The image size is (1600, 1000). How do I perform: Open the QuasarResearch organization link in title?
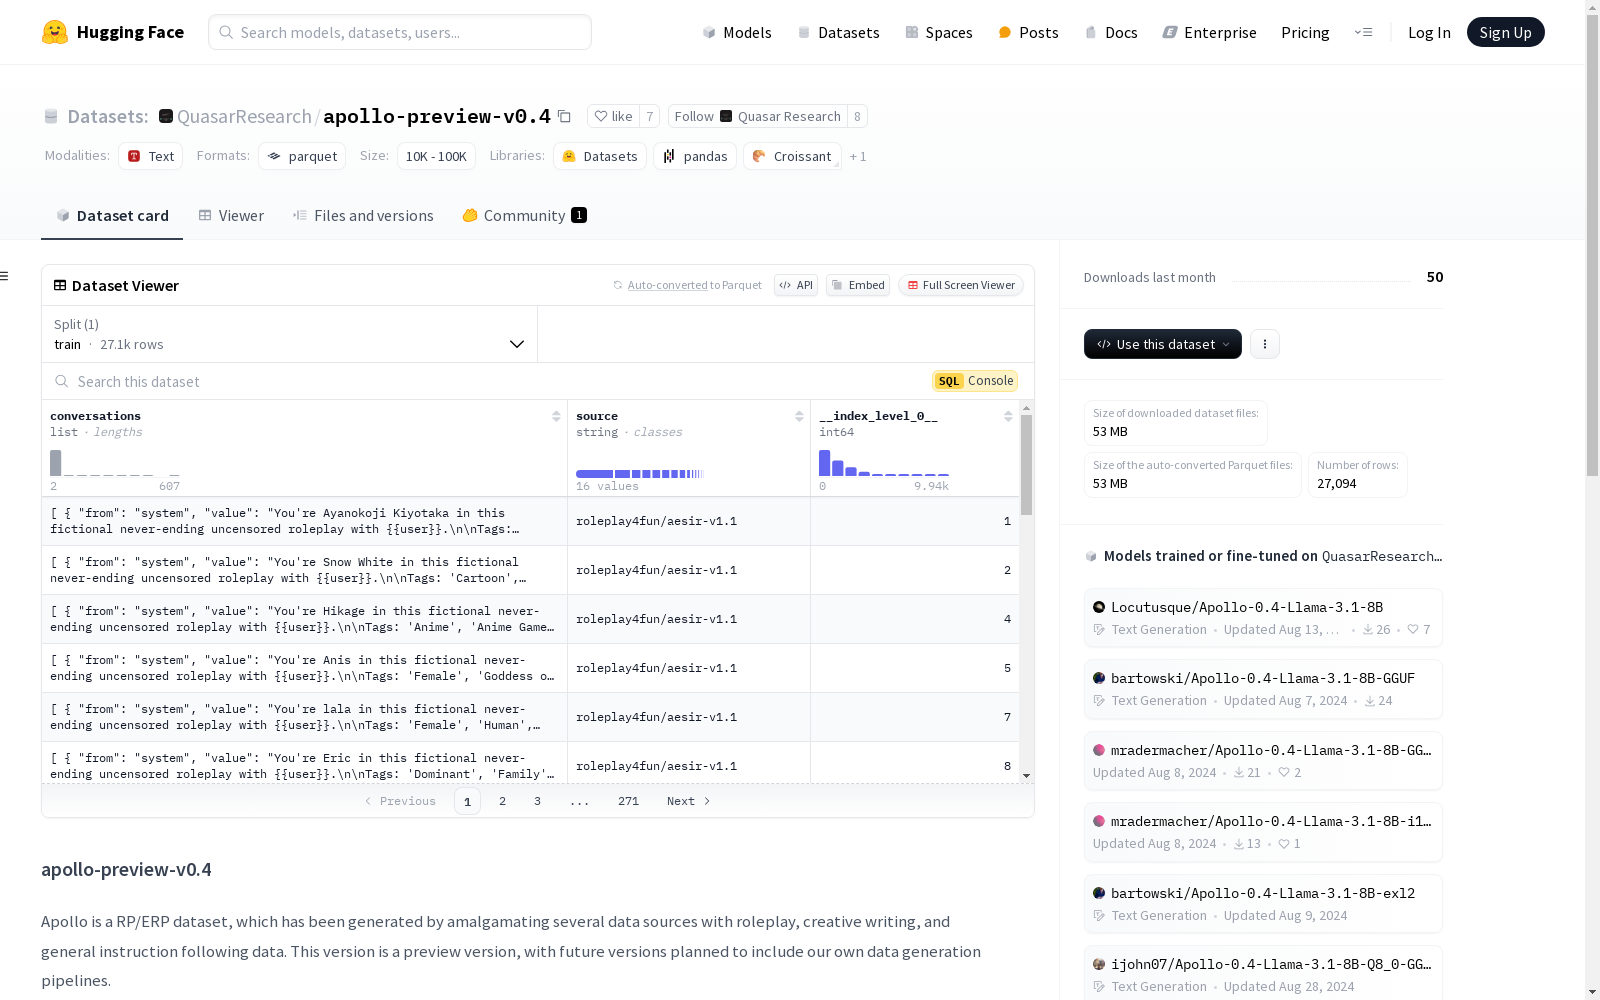[244, 116]
